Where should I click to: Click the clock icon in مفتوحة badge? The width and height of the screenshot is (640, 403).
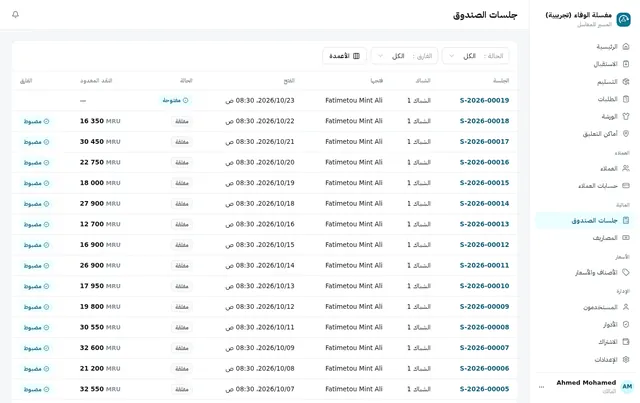click(186, 100)
